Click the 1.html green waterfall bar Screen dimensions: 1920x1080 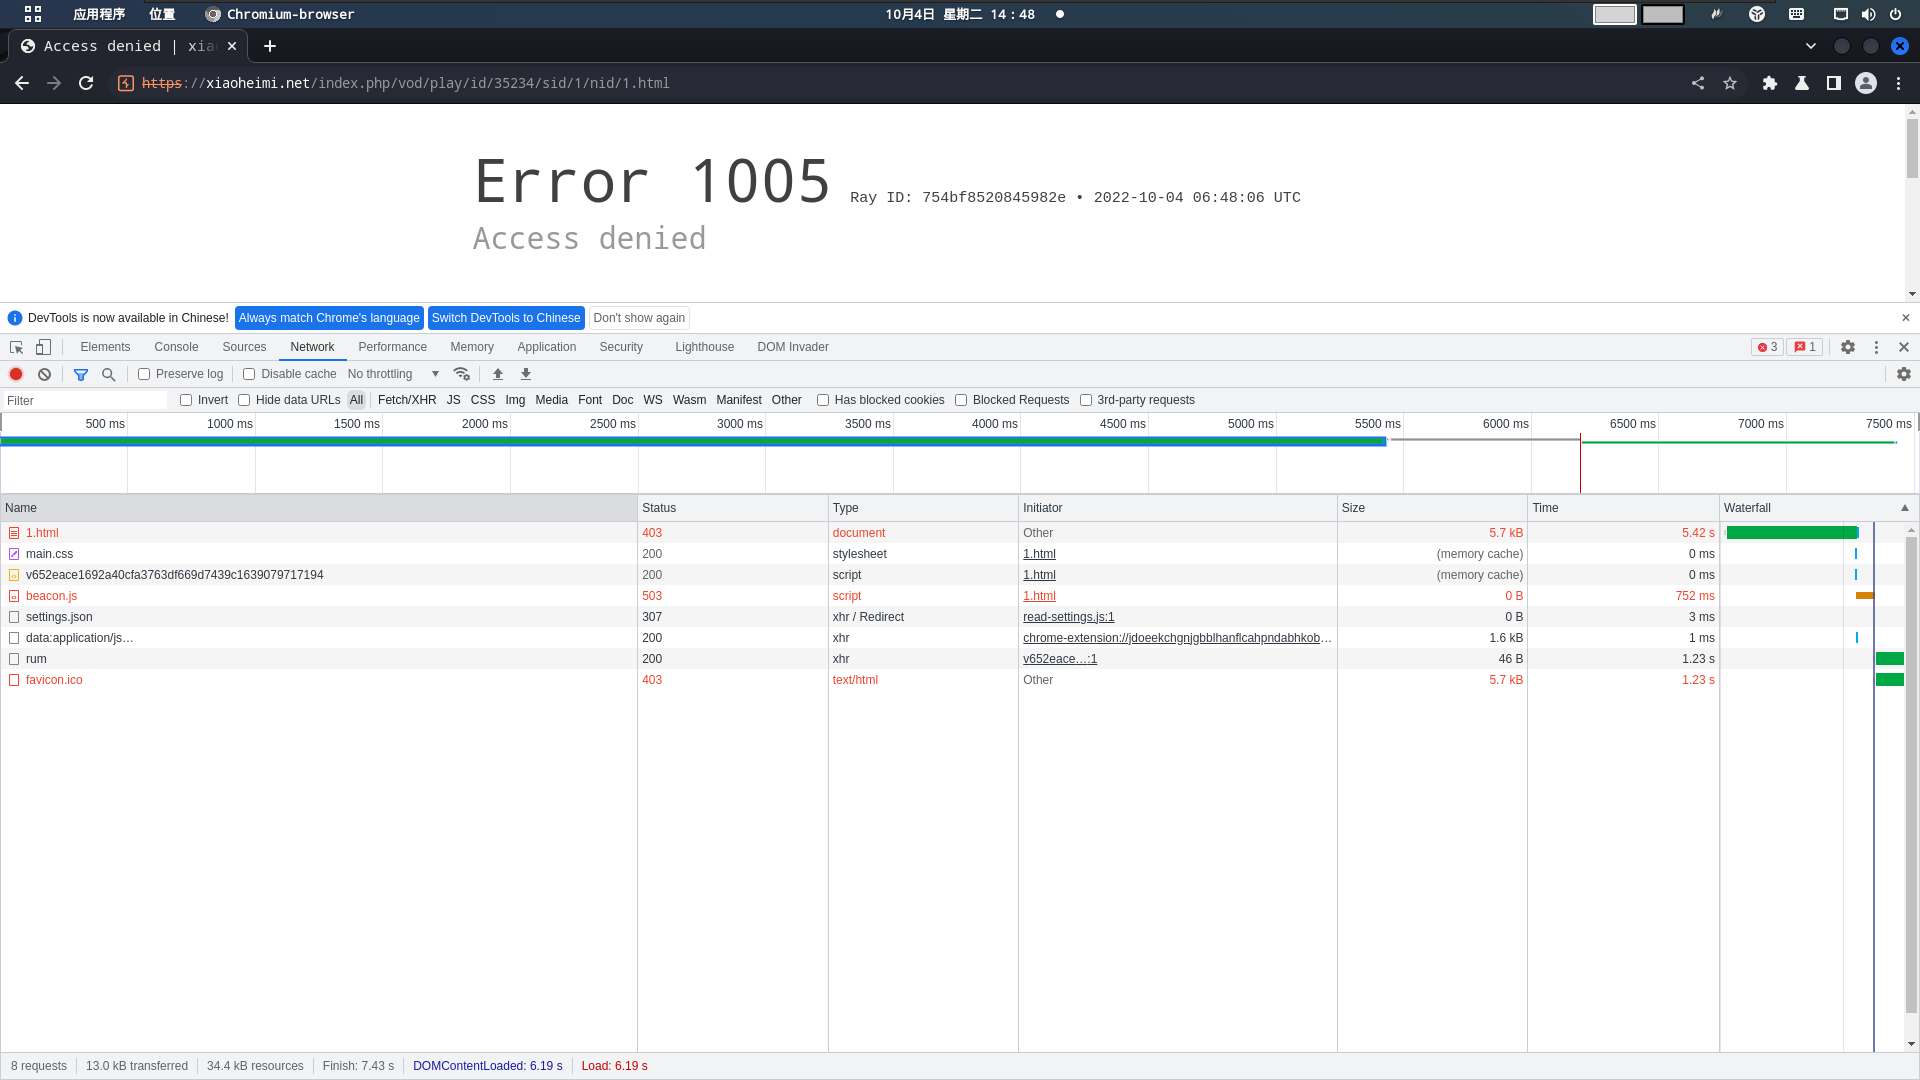[1792, 533]
